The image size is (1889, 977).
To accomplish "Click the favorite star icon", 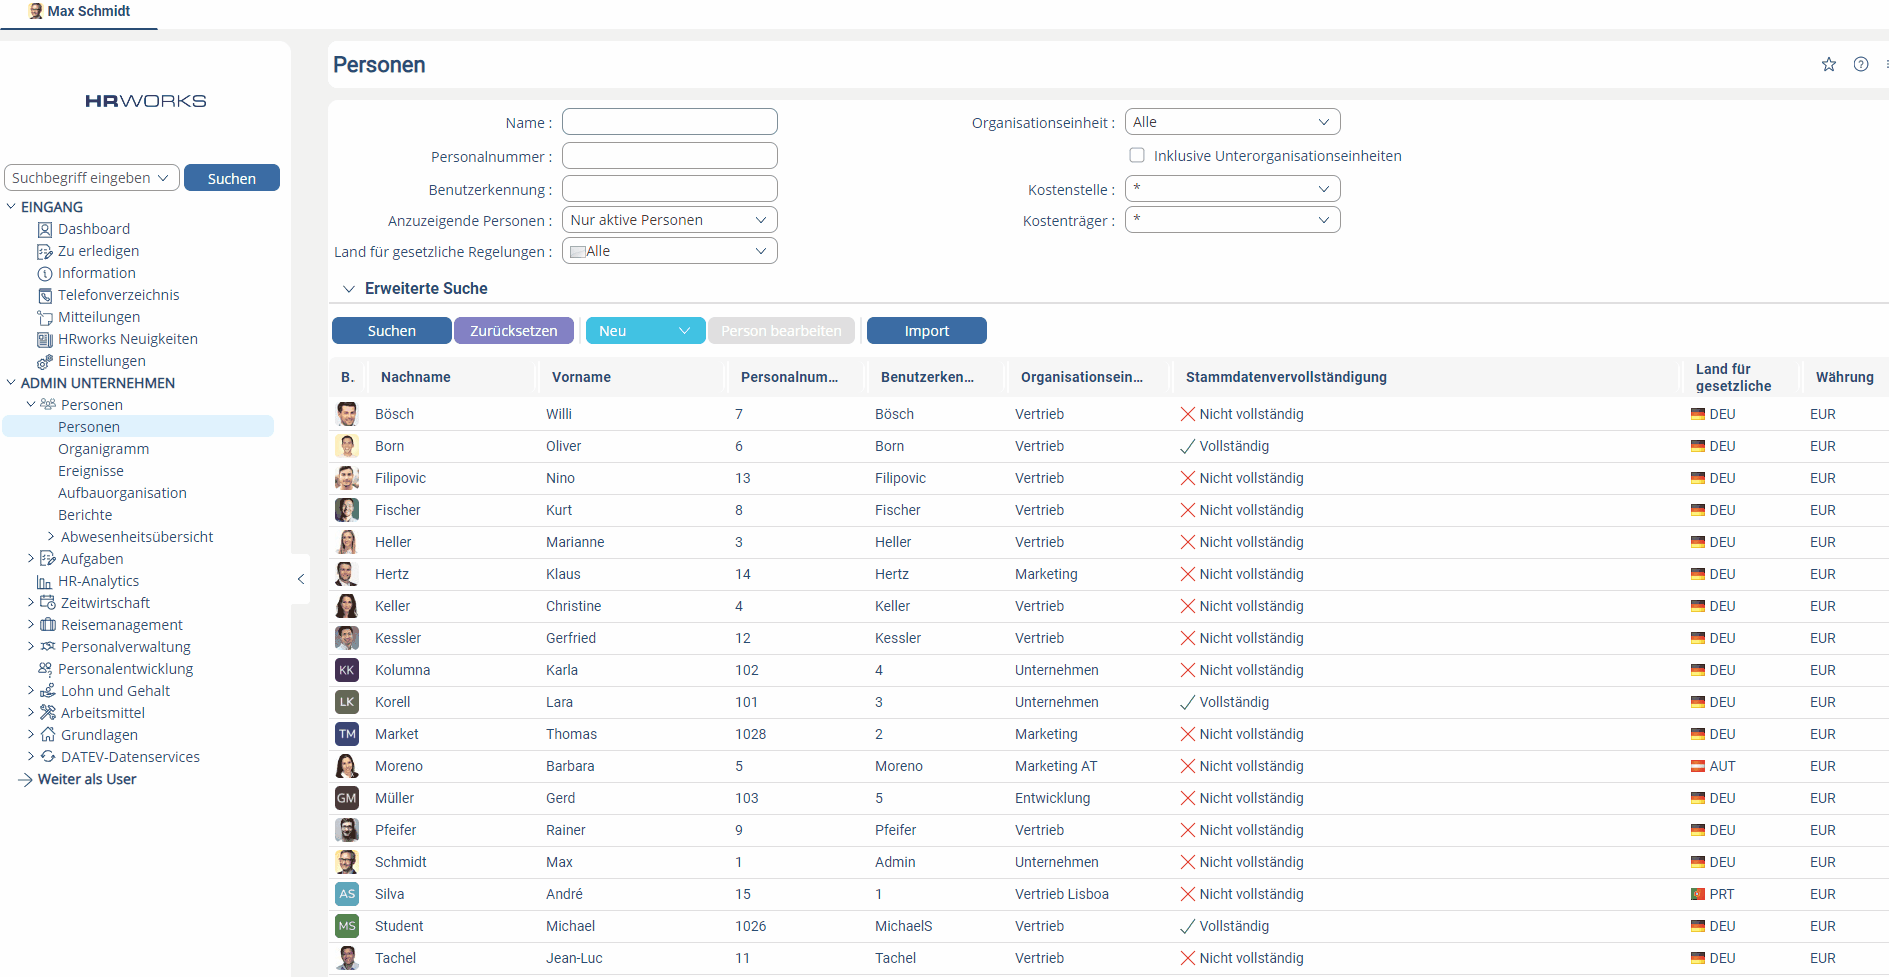I will [1828, 65].
